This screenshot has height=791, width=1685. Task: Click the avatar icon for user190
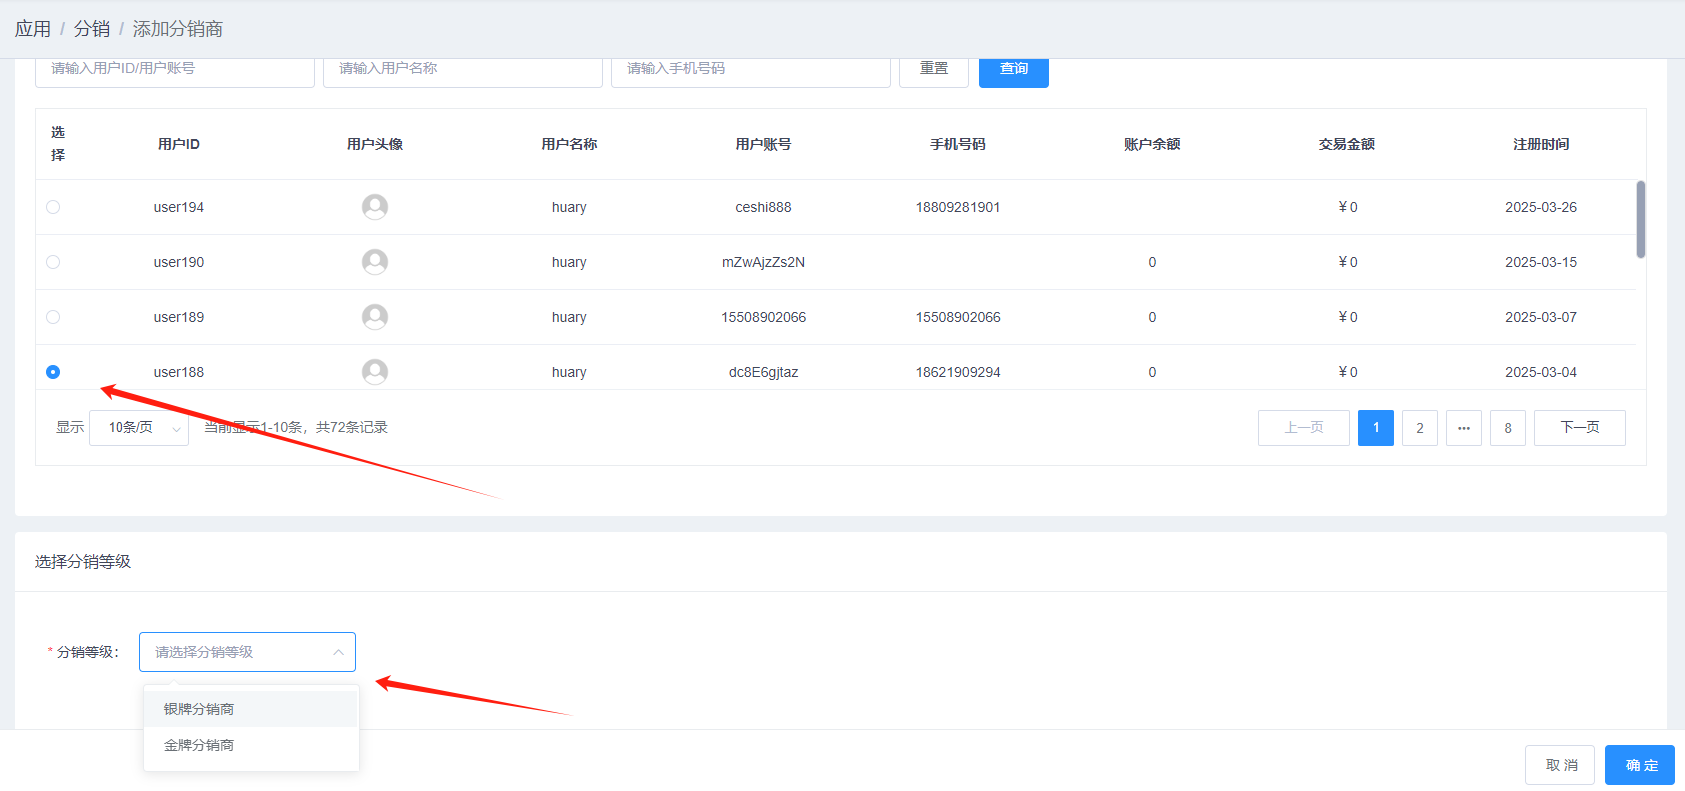[375, 262]
